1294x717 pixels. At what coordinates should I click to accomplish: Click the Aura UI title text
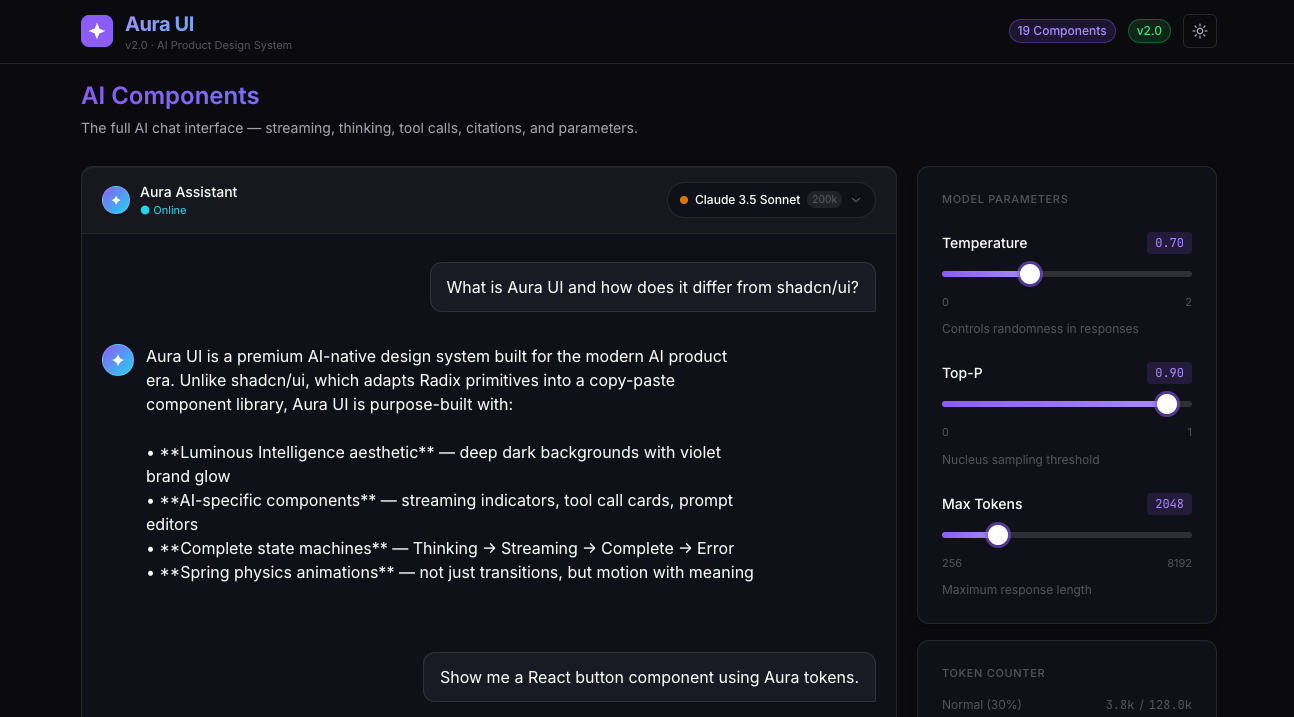pyautogui.click(x=160, y=24)
